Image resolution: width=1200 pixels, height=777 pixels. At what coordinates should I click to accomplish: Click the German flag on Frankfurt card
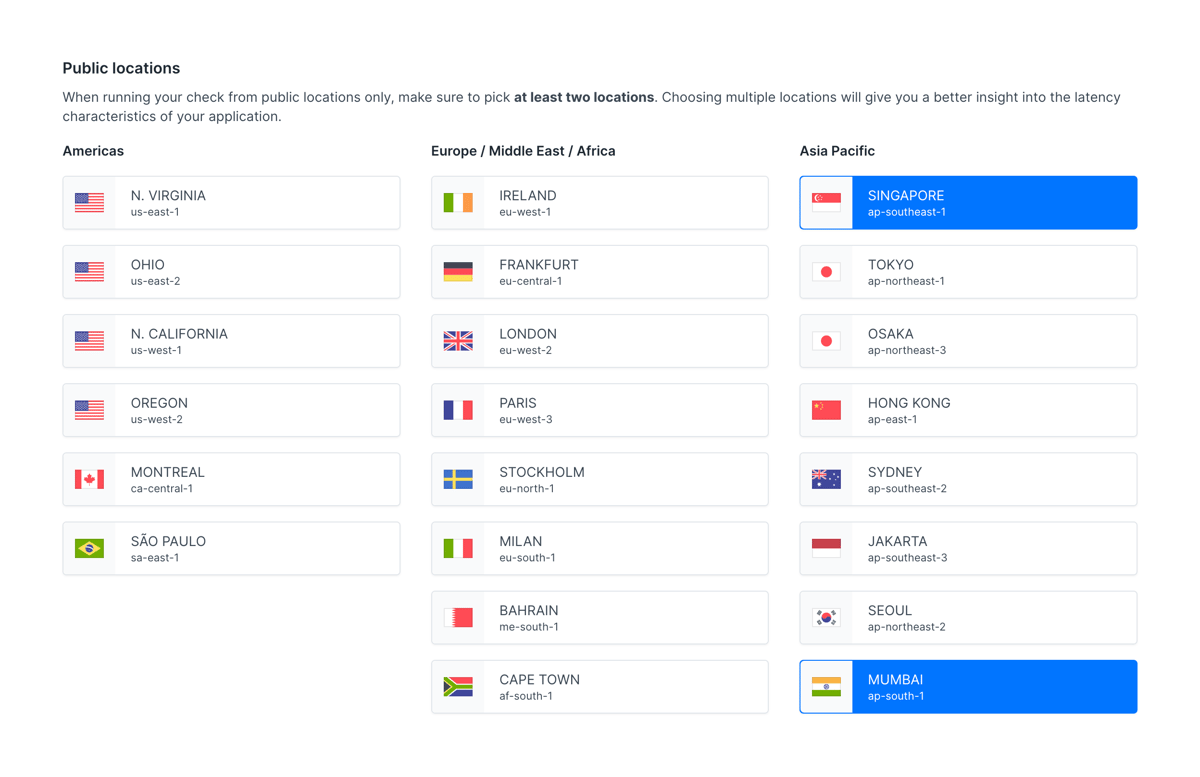pyautogui.click(x=457, y=271)
